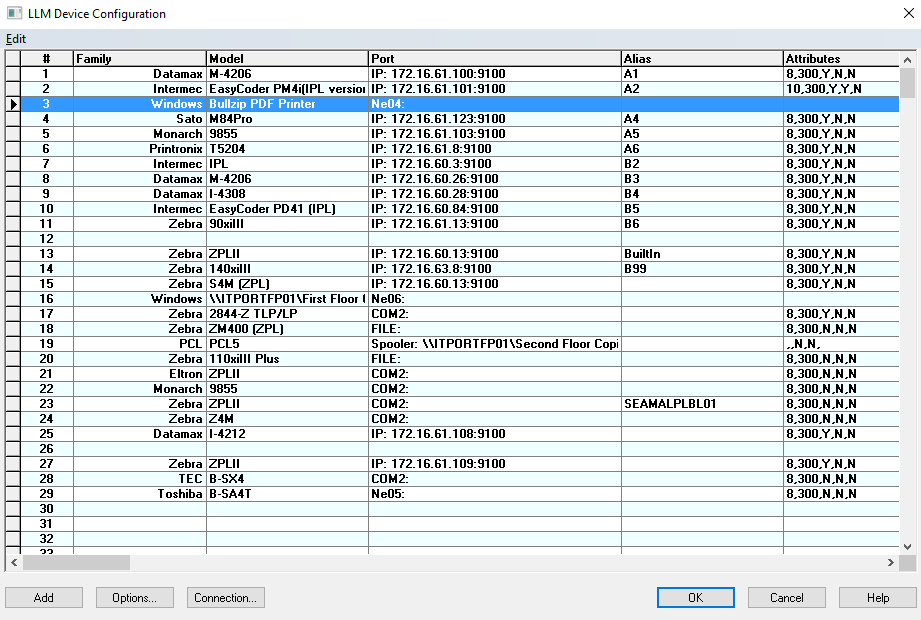Click the horizontal scrollbar right arrow
This screenshot has width=921, height=620.
(891, 562)
